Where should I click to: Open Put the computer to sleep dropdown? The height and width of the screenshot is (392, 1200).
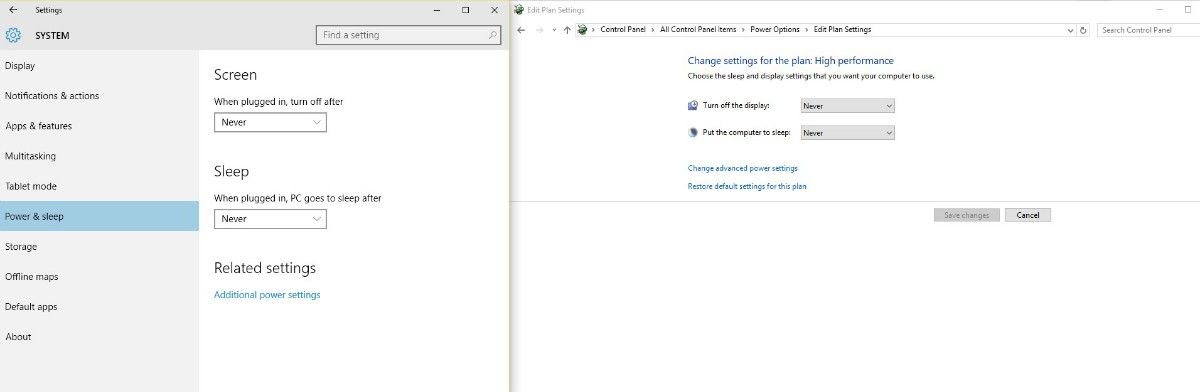point(848,132)
